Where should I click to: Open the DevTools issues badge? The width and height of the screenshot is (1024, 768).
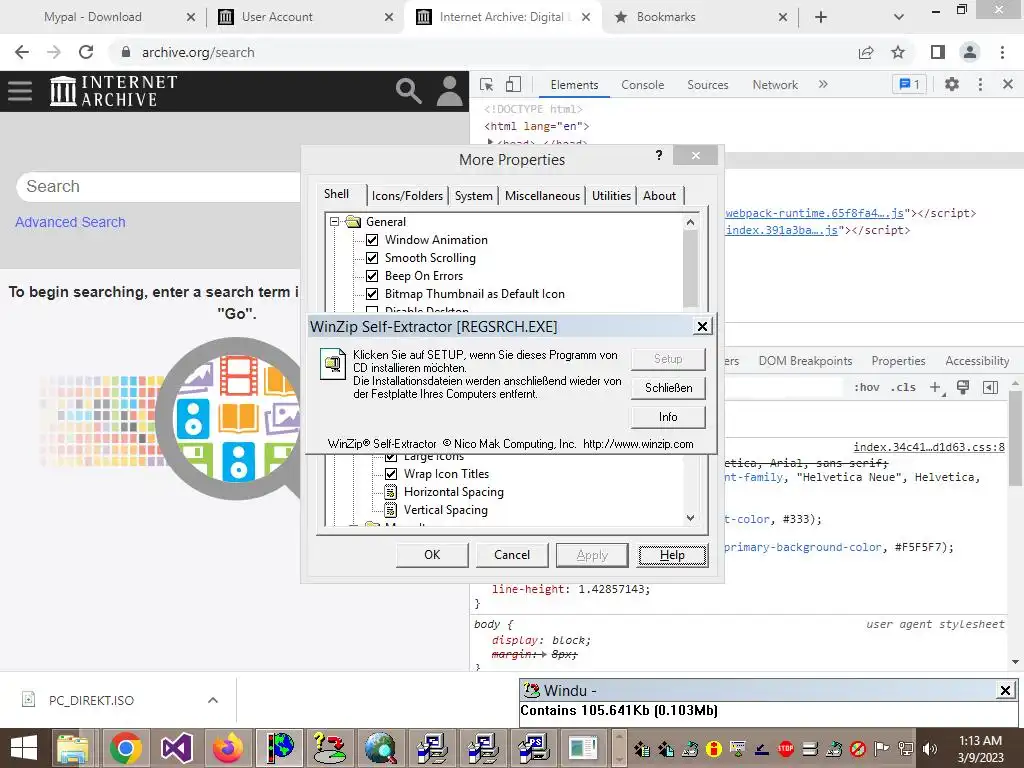pos(909,84)
